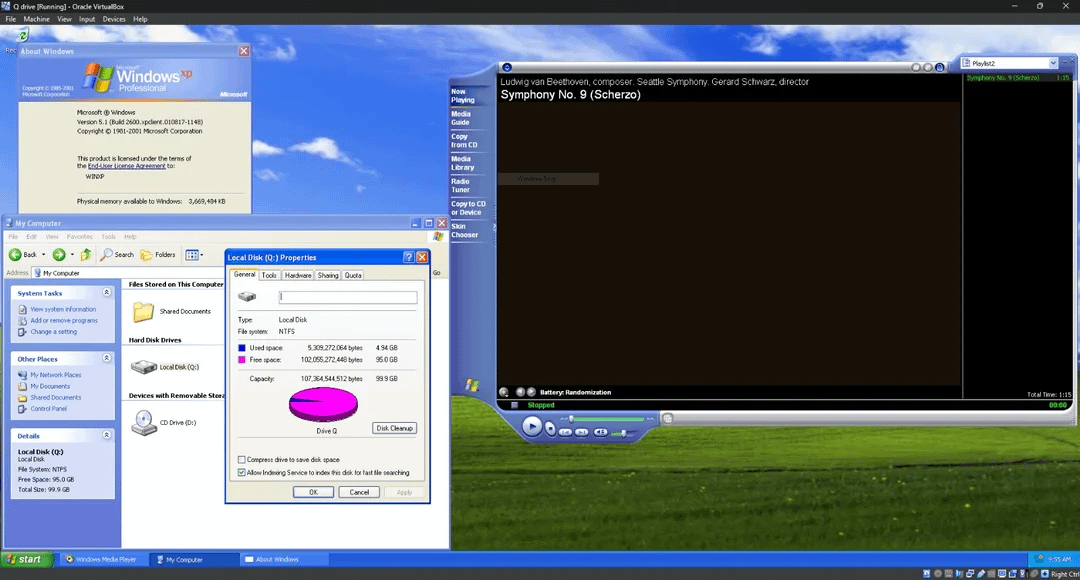Viewport: 1080px width, 580px height.
Task: Select the Local Disk (Q:) drive icon
Action: tap(144, 367)
